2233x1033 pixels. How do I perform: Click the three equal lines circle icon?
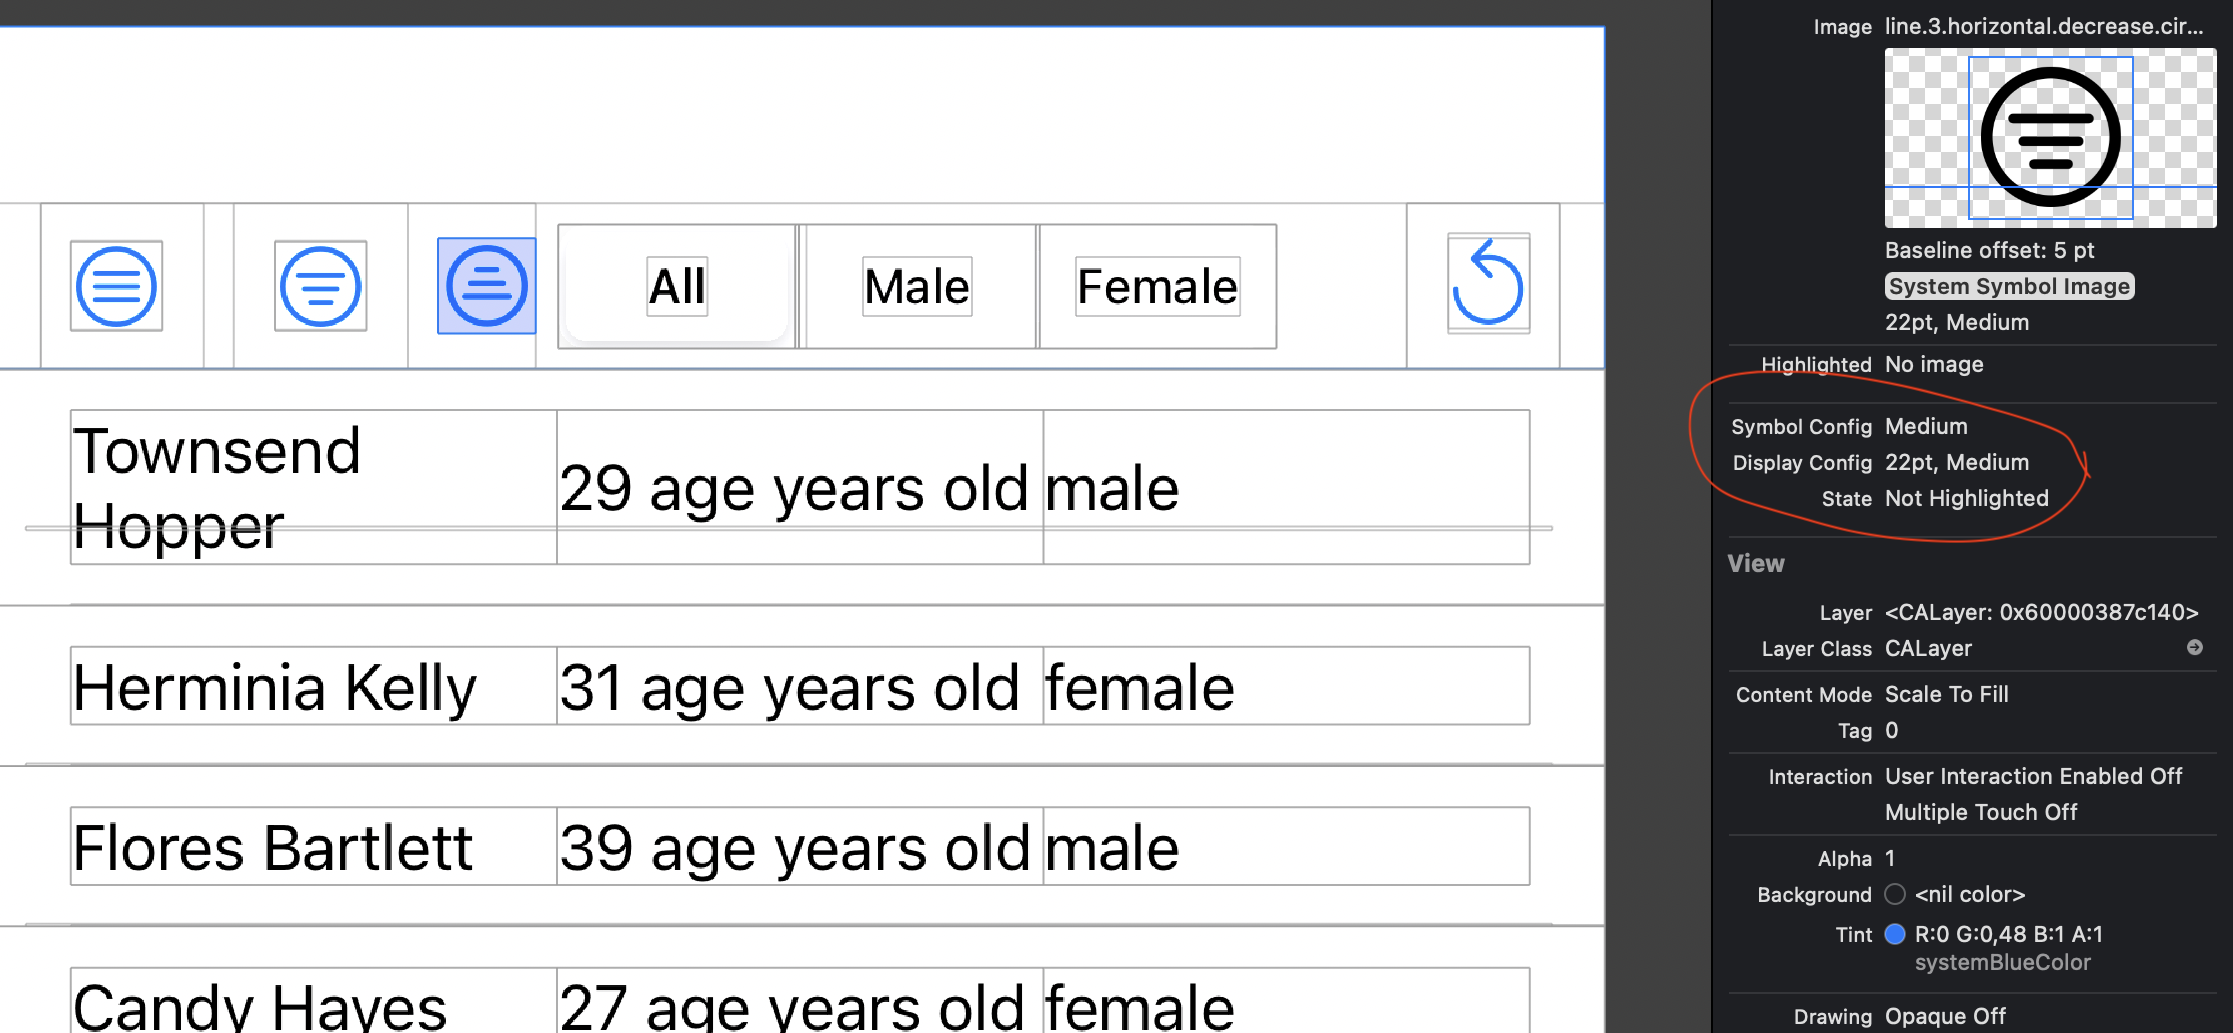[x=116, y=286]
